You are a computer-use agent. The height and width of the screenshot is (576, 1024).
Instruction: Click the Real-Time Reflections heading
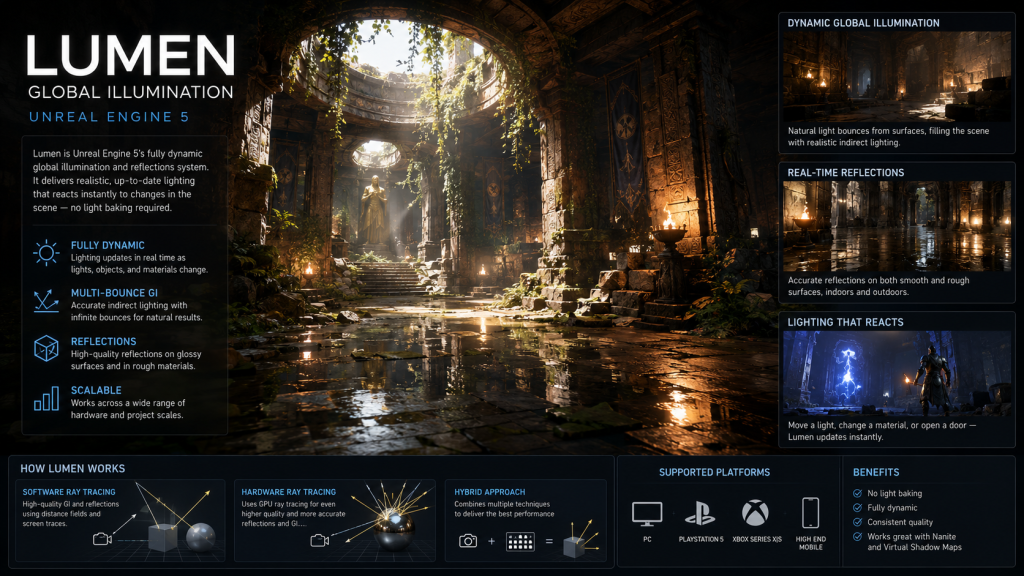click(846, 172)
